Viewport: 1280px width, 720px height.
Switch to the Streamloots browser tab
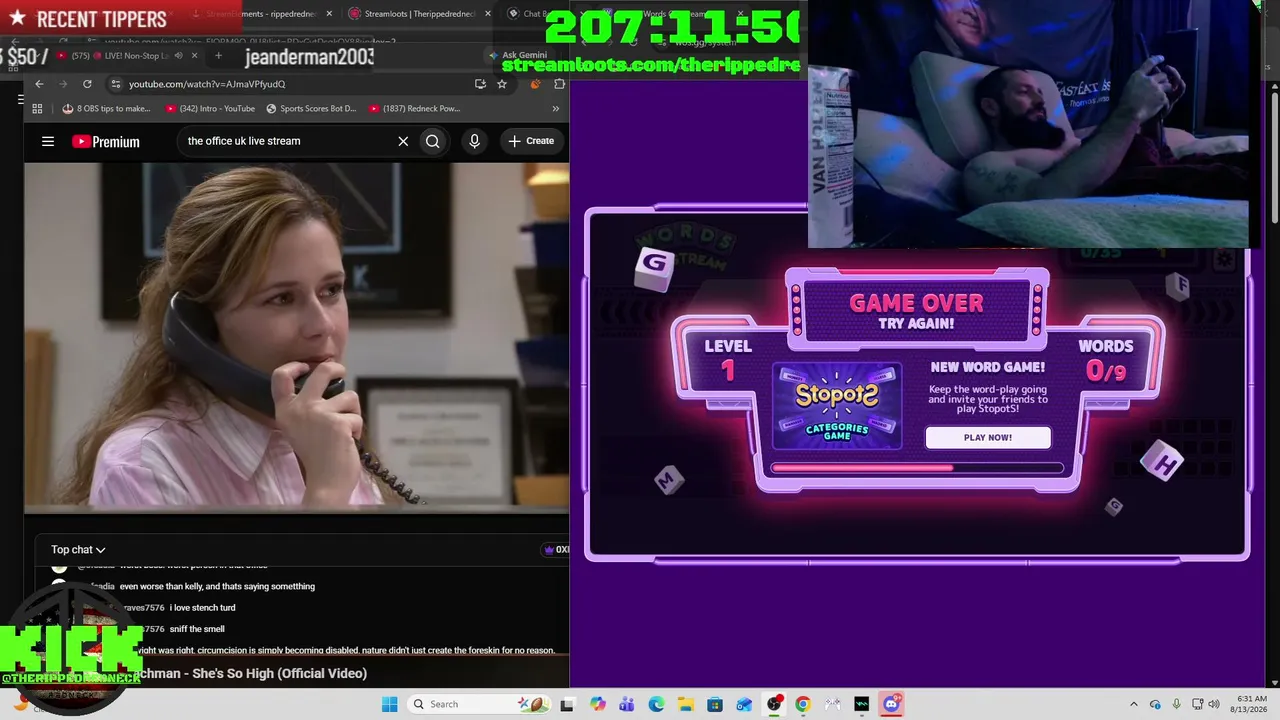click(x=420, y=14)
